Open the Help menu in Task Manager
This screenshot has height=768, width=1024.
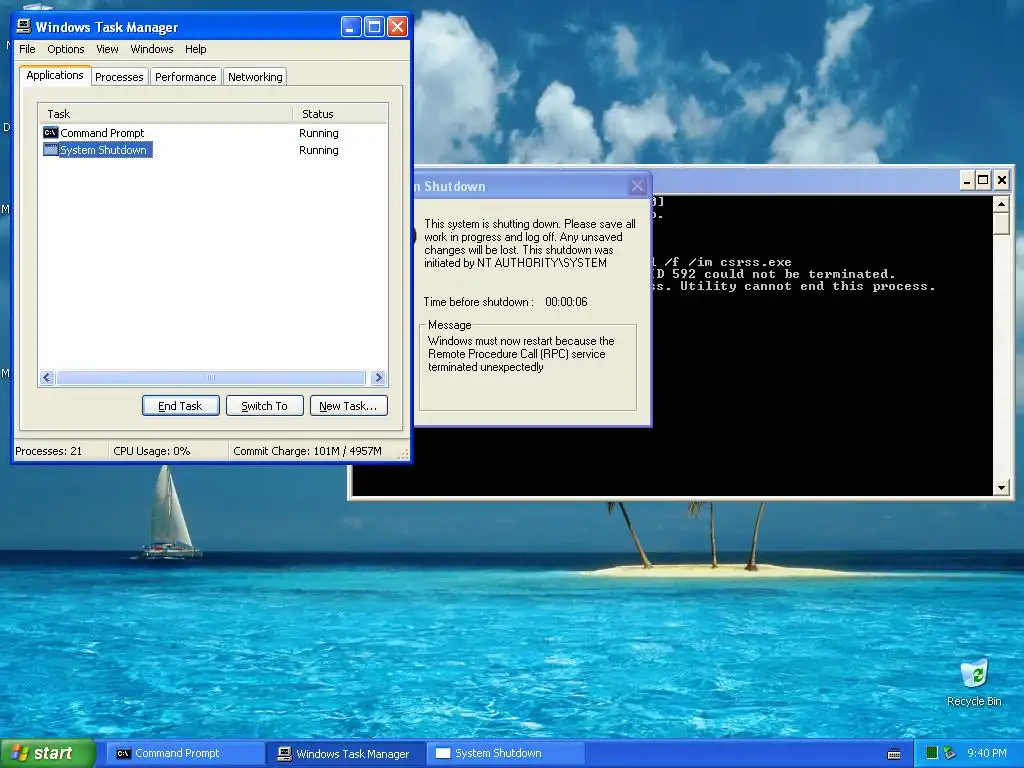tap(195, 49)
